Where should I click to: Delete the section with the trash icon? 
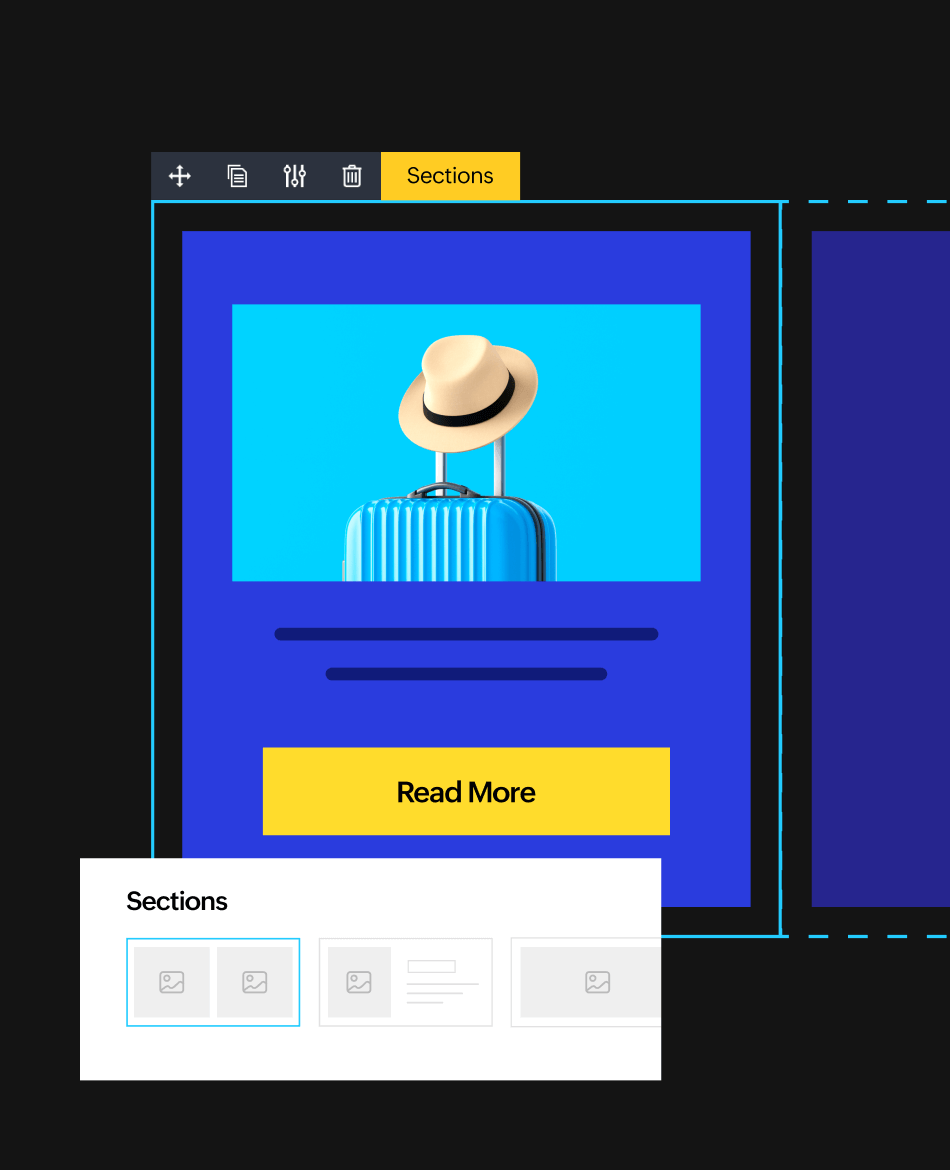(x=352, y=176)
